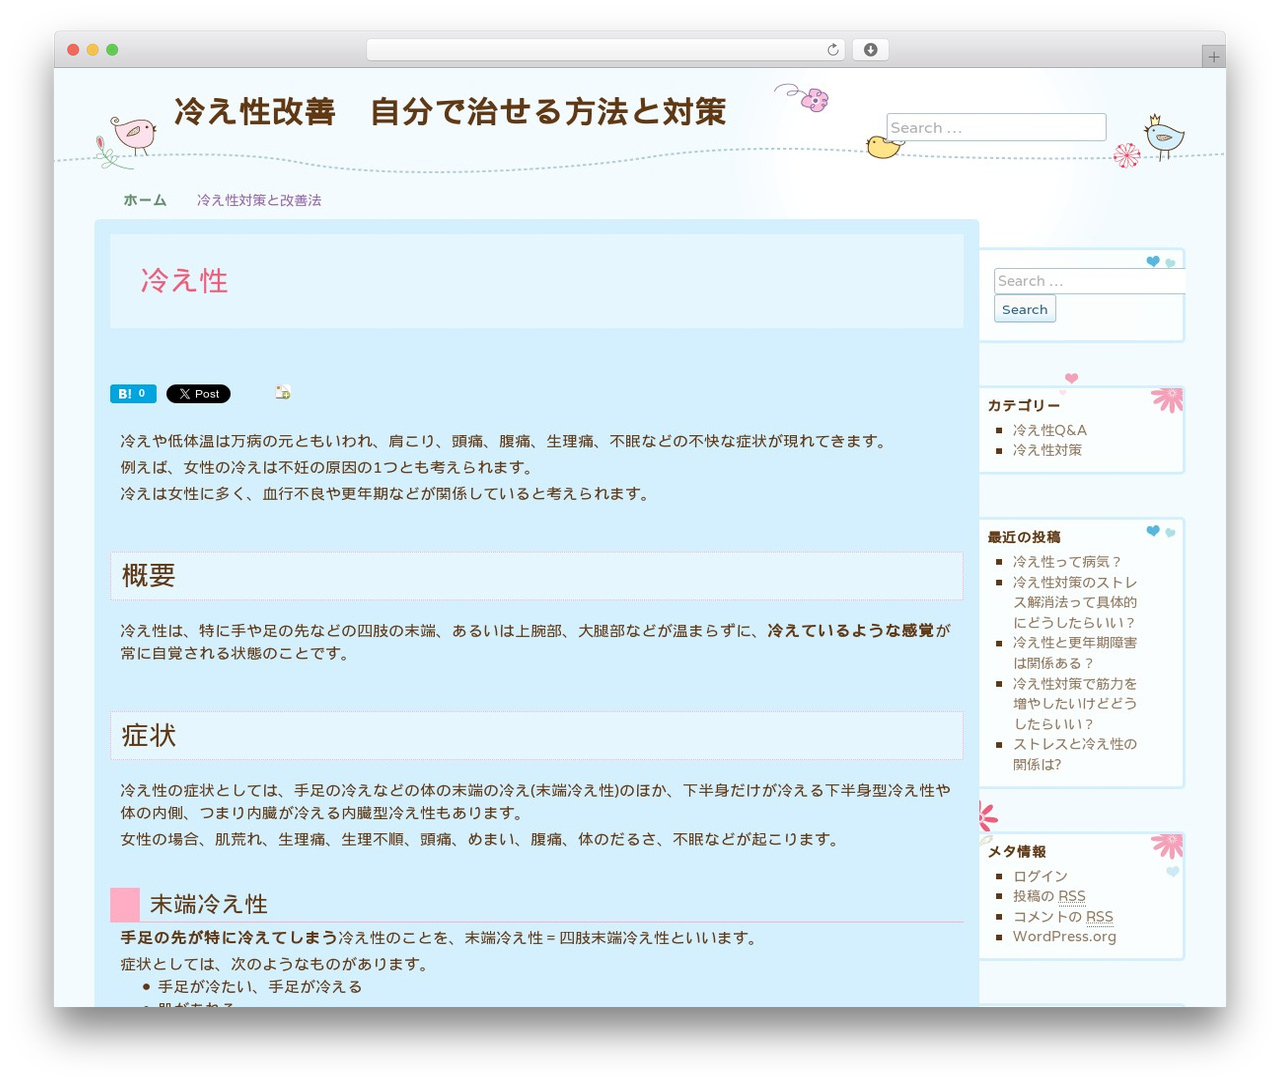Click the カテゴリー widget title
This screenshot has width=1280, height=1084.
[1023, 405]
